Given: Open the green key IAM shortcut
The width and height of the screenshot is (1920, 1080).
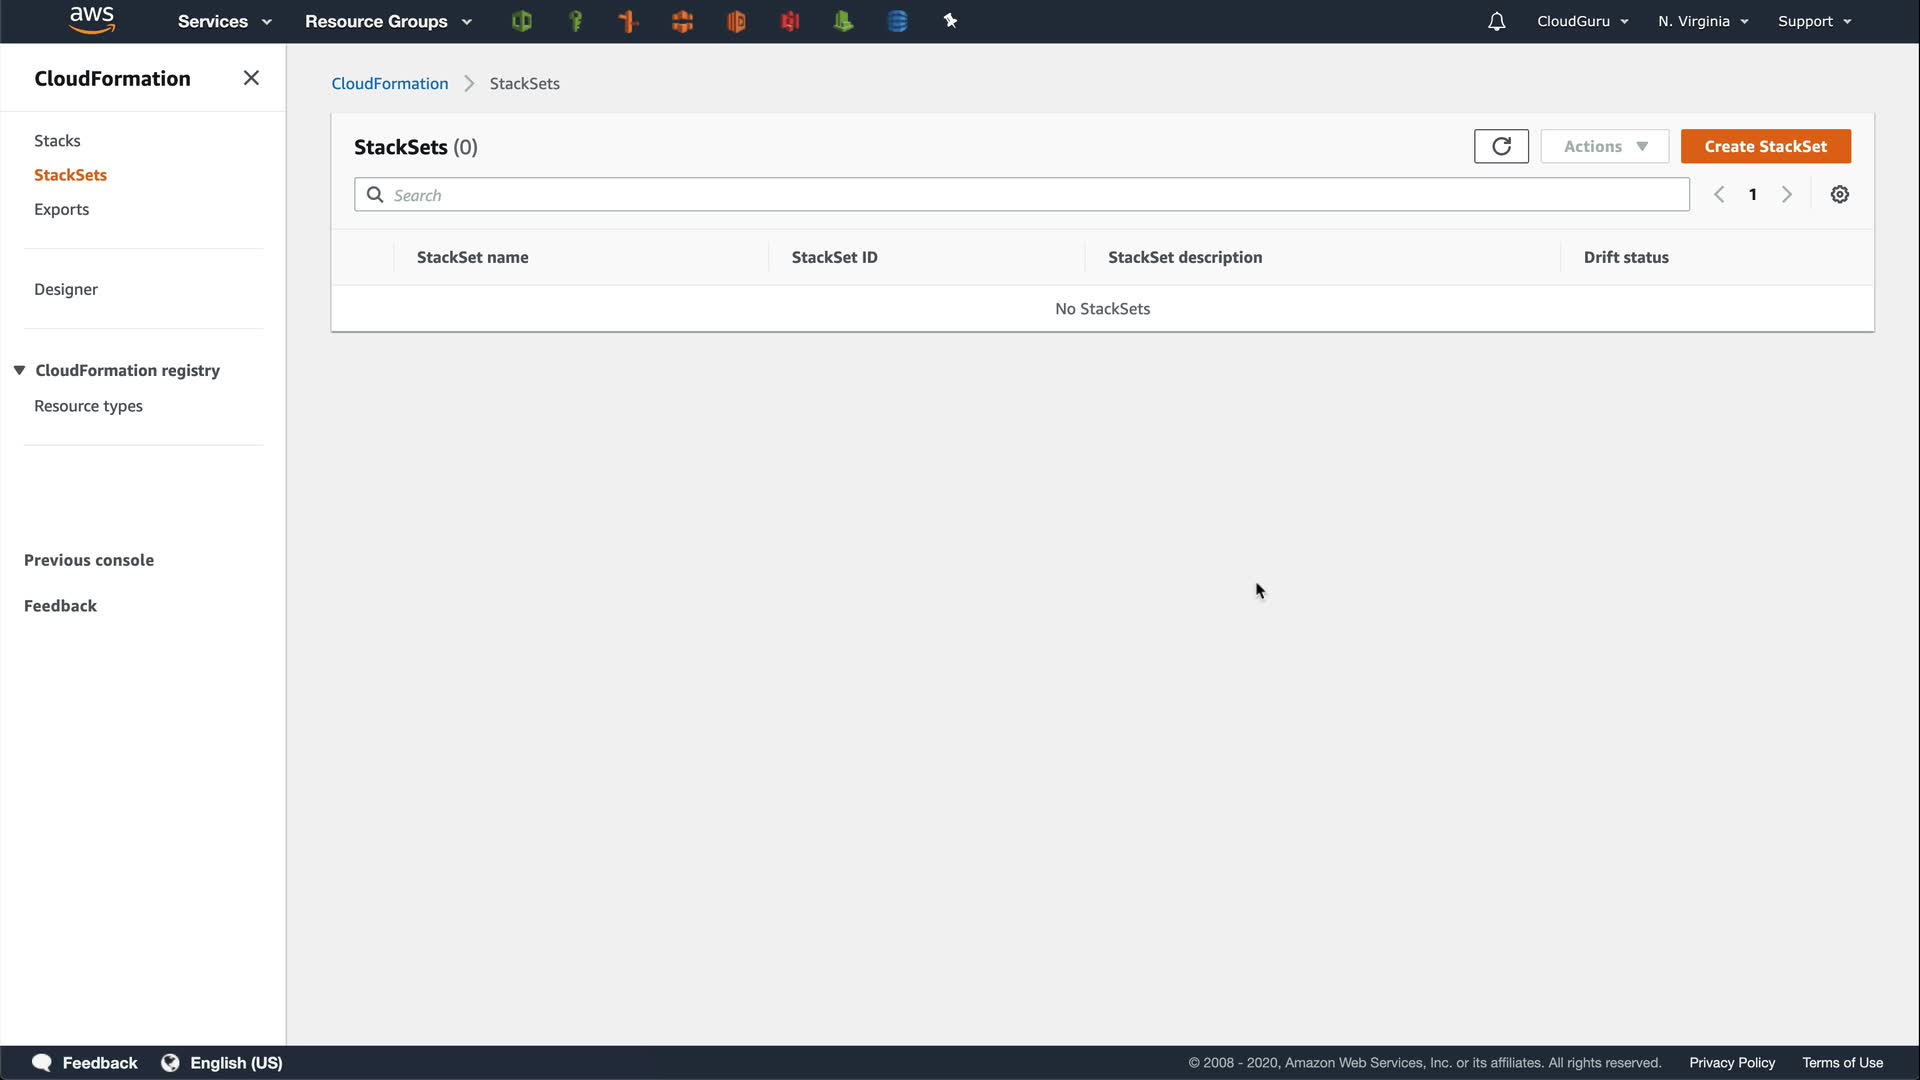Looking at the screenshot, I should 575,21.
